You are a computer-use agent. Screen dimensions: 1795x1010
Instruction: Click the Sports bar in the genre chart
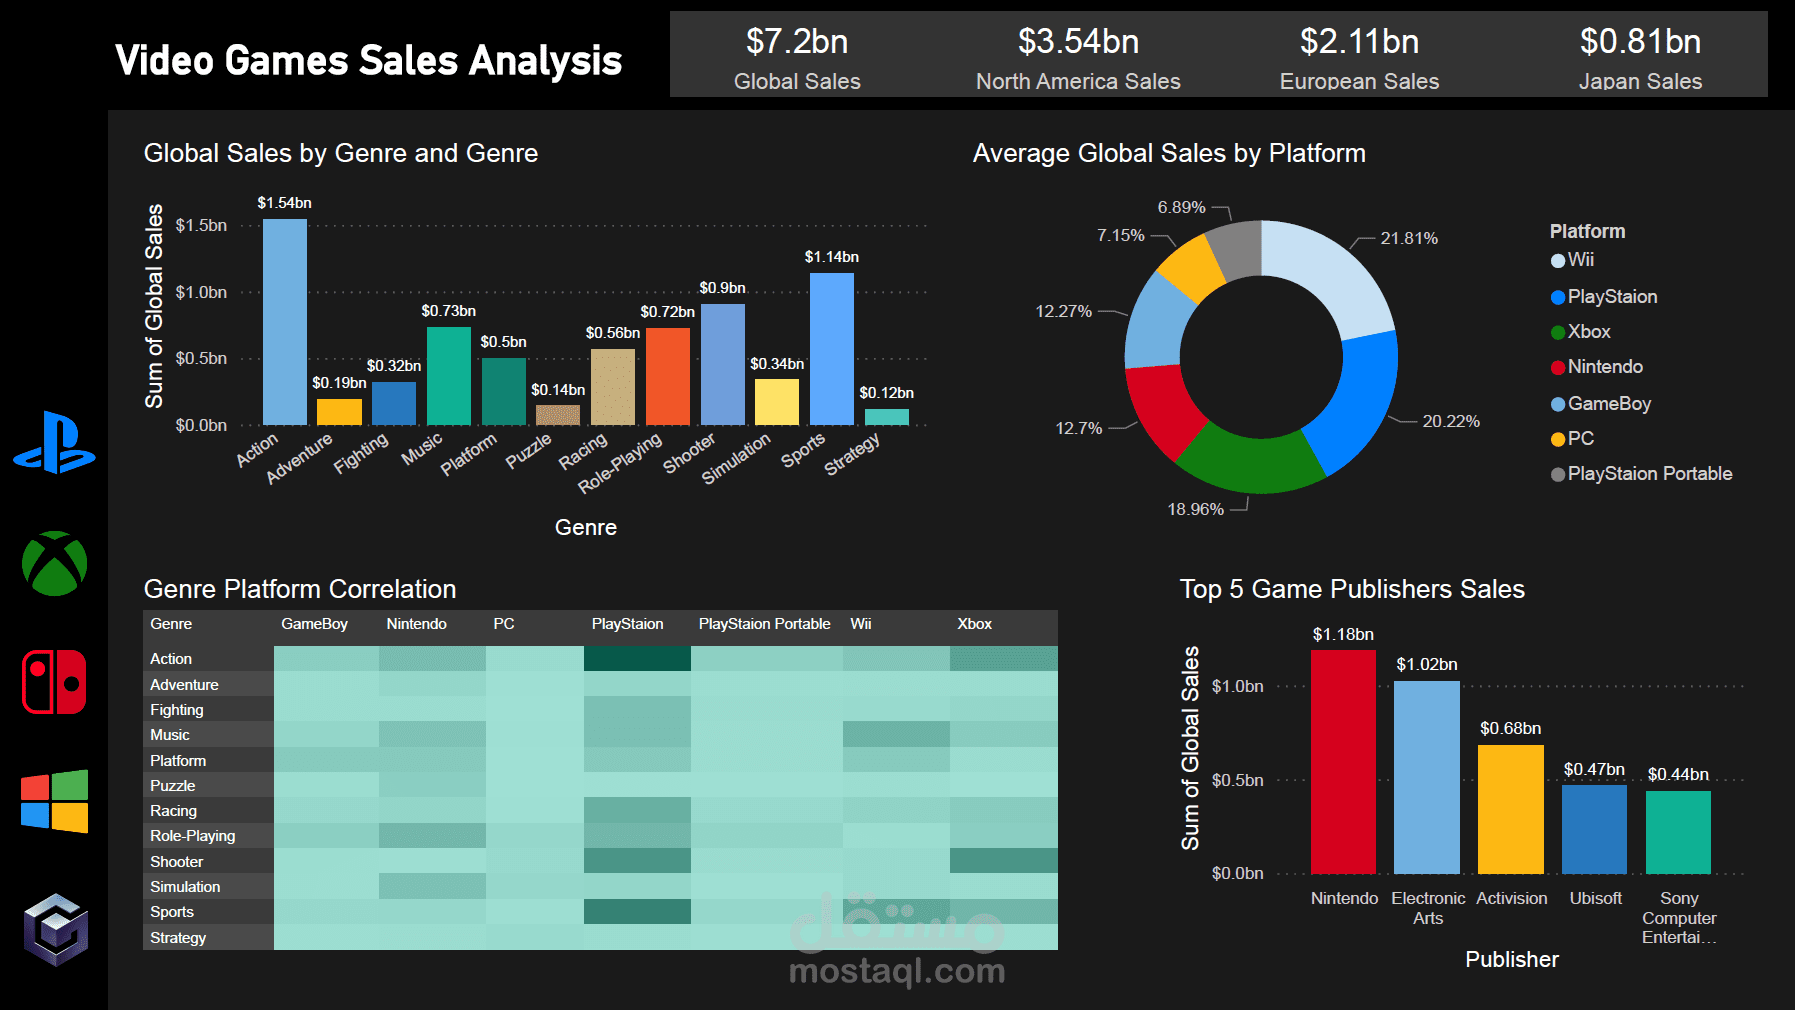832,349
